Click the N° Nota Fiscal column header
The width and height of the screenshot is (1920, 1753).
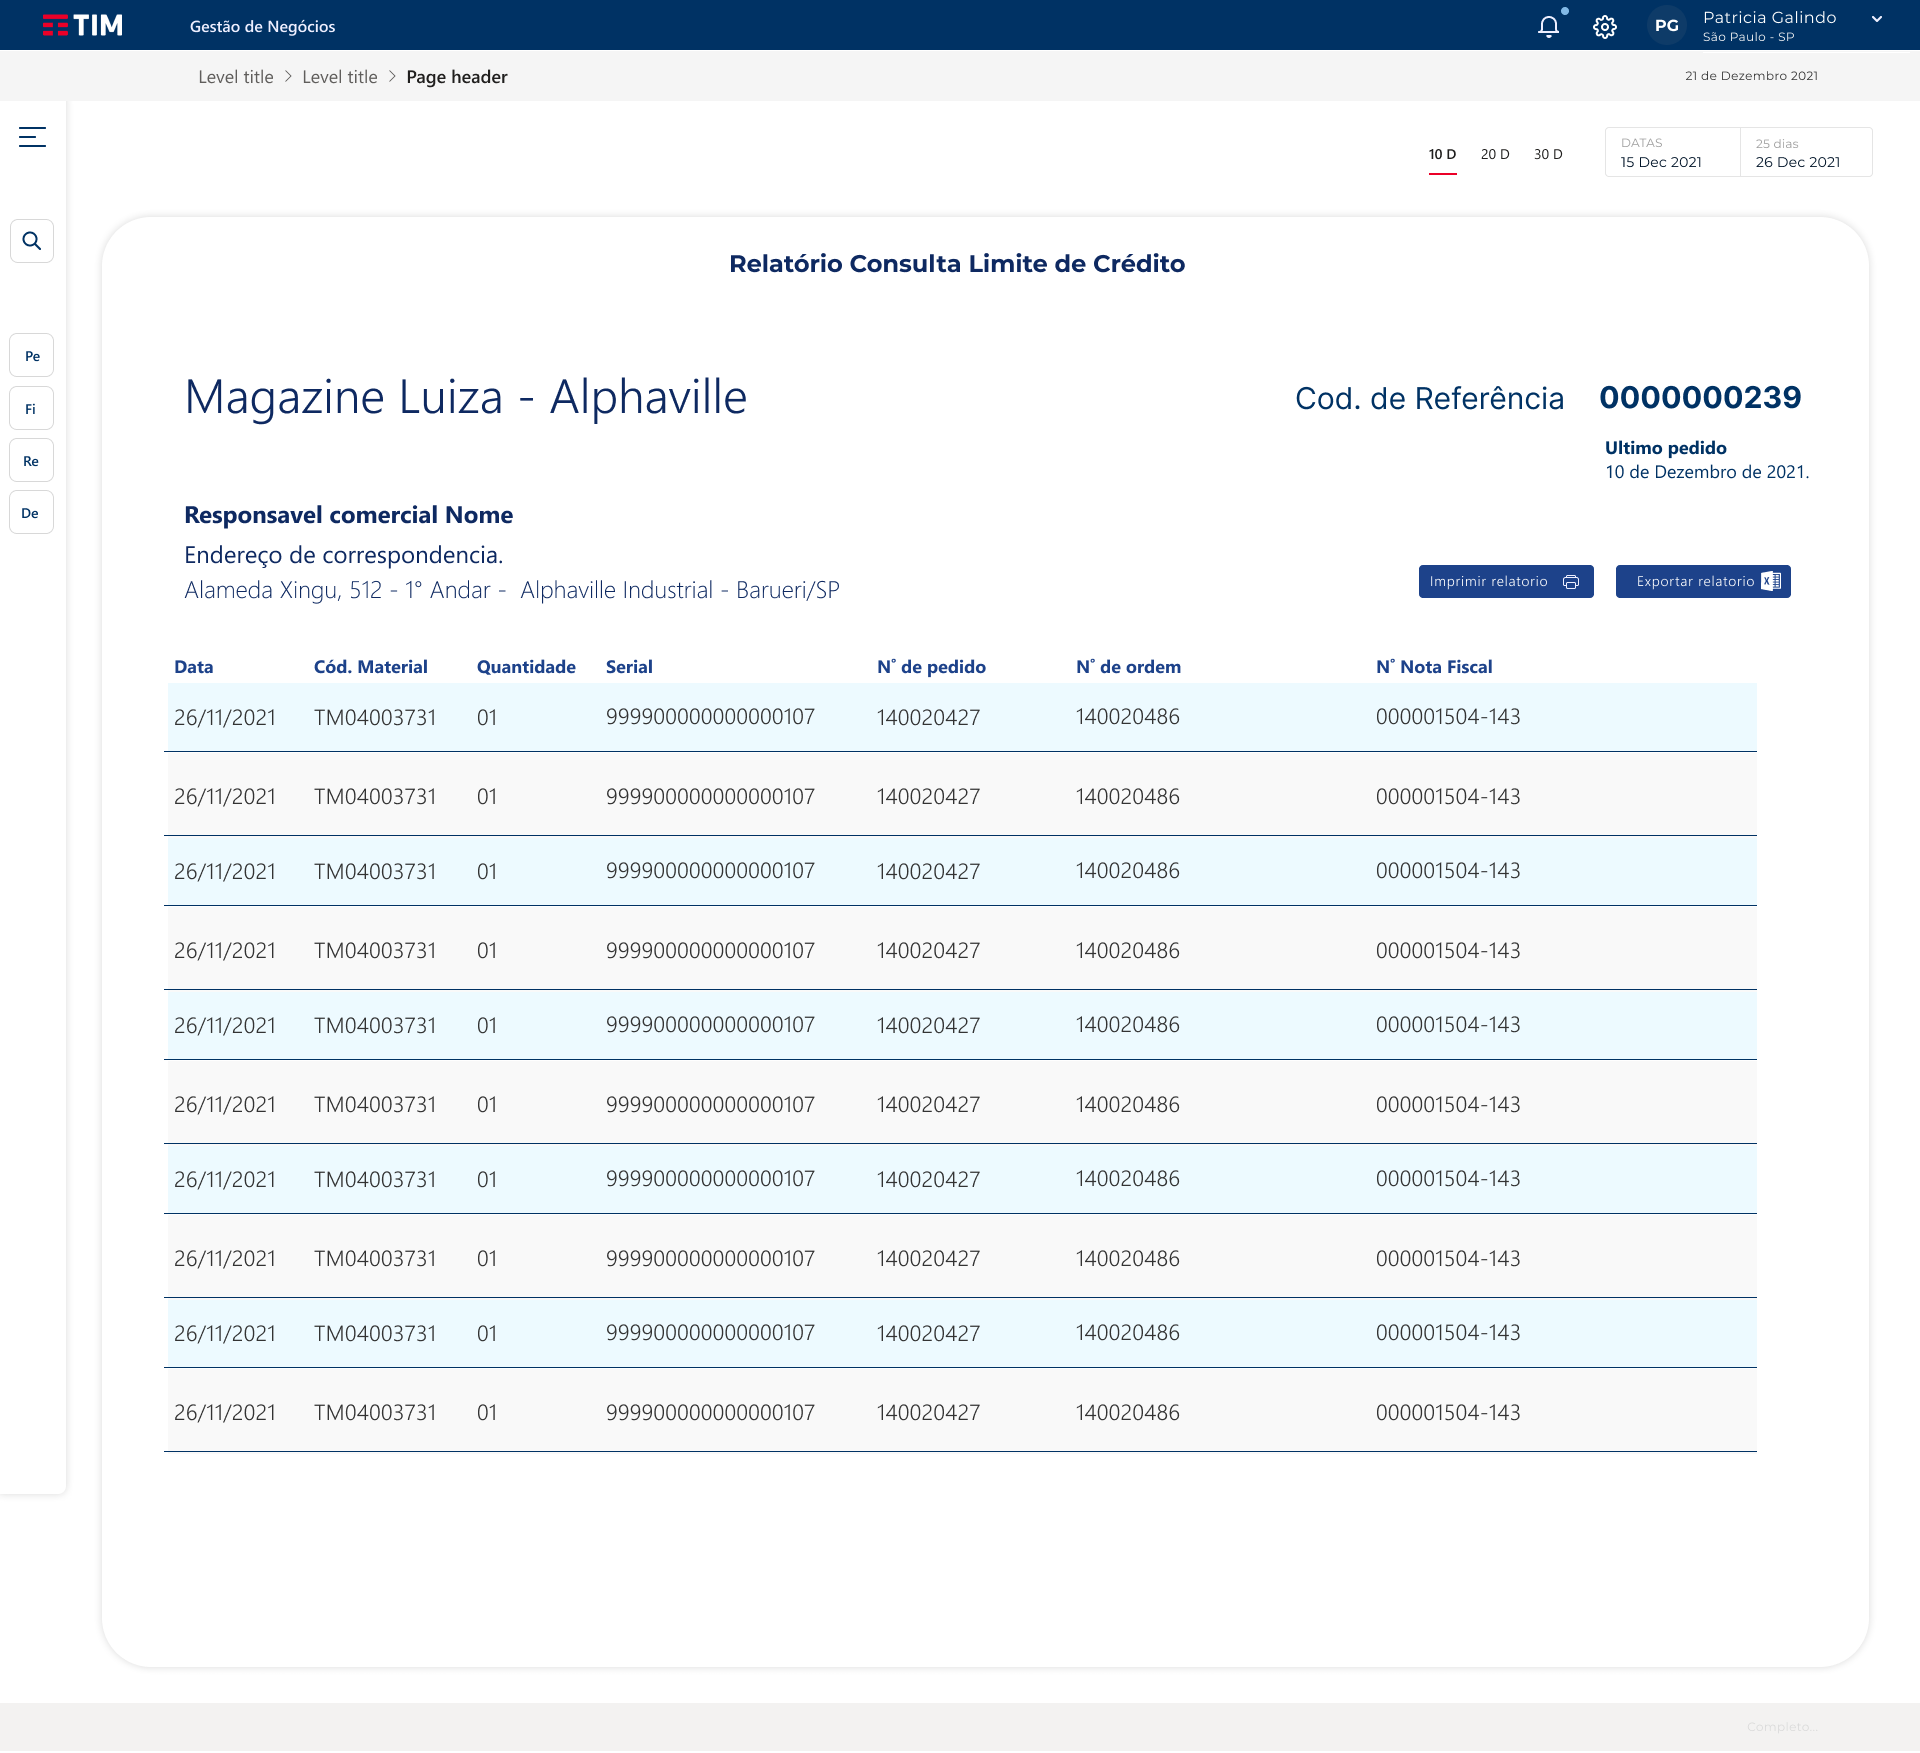point(1434,667)
